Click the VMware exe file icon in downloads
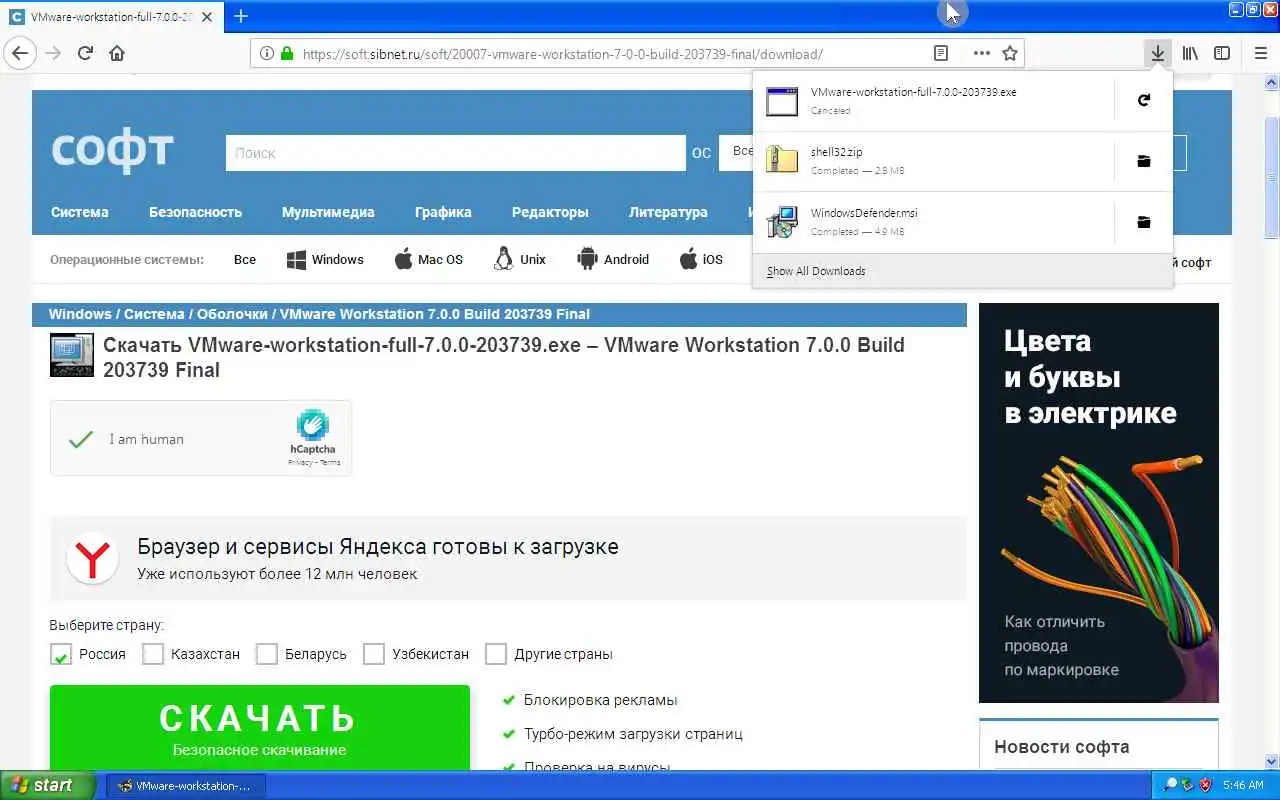The image size is (1280, 800). point(782,101)
